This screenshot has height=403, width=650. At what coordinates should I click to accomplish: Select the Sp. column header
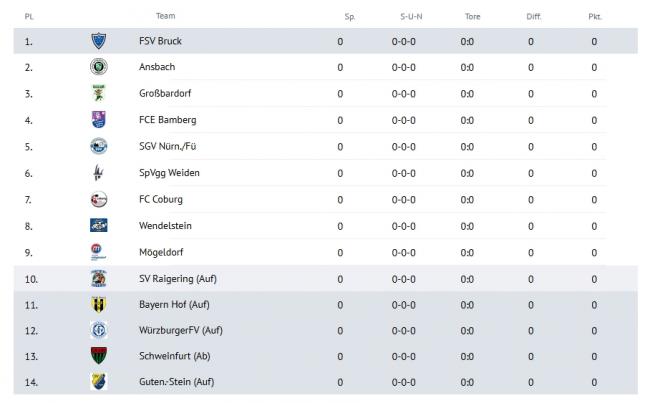coord(350,17)
